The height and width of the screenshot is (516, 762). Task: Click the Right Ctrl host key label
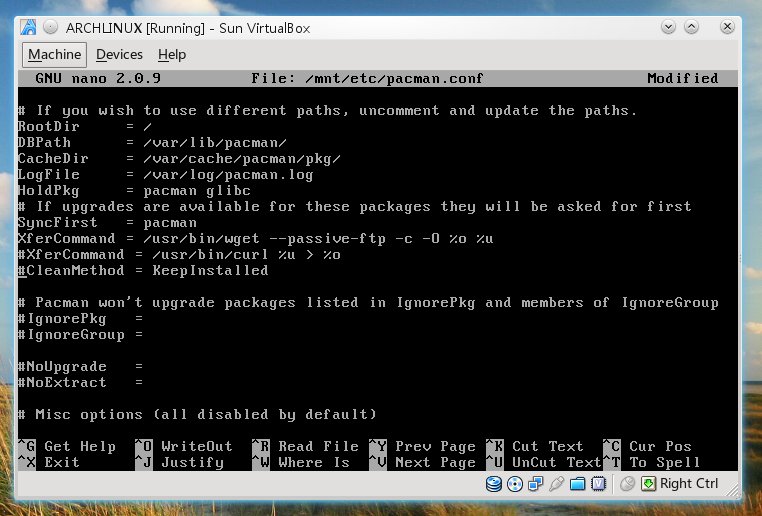point(689,484)
